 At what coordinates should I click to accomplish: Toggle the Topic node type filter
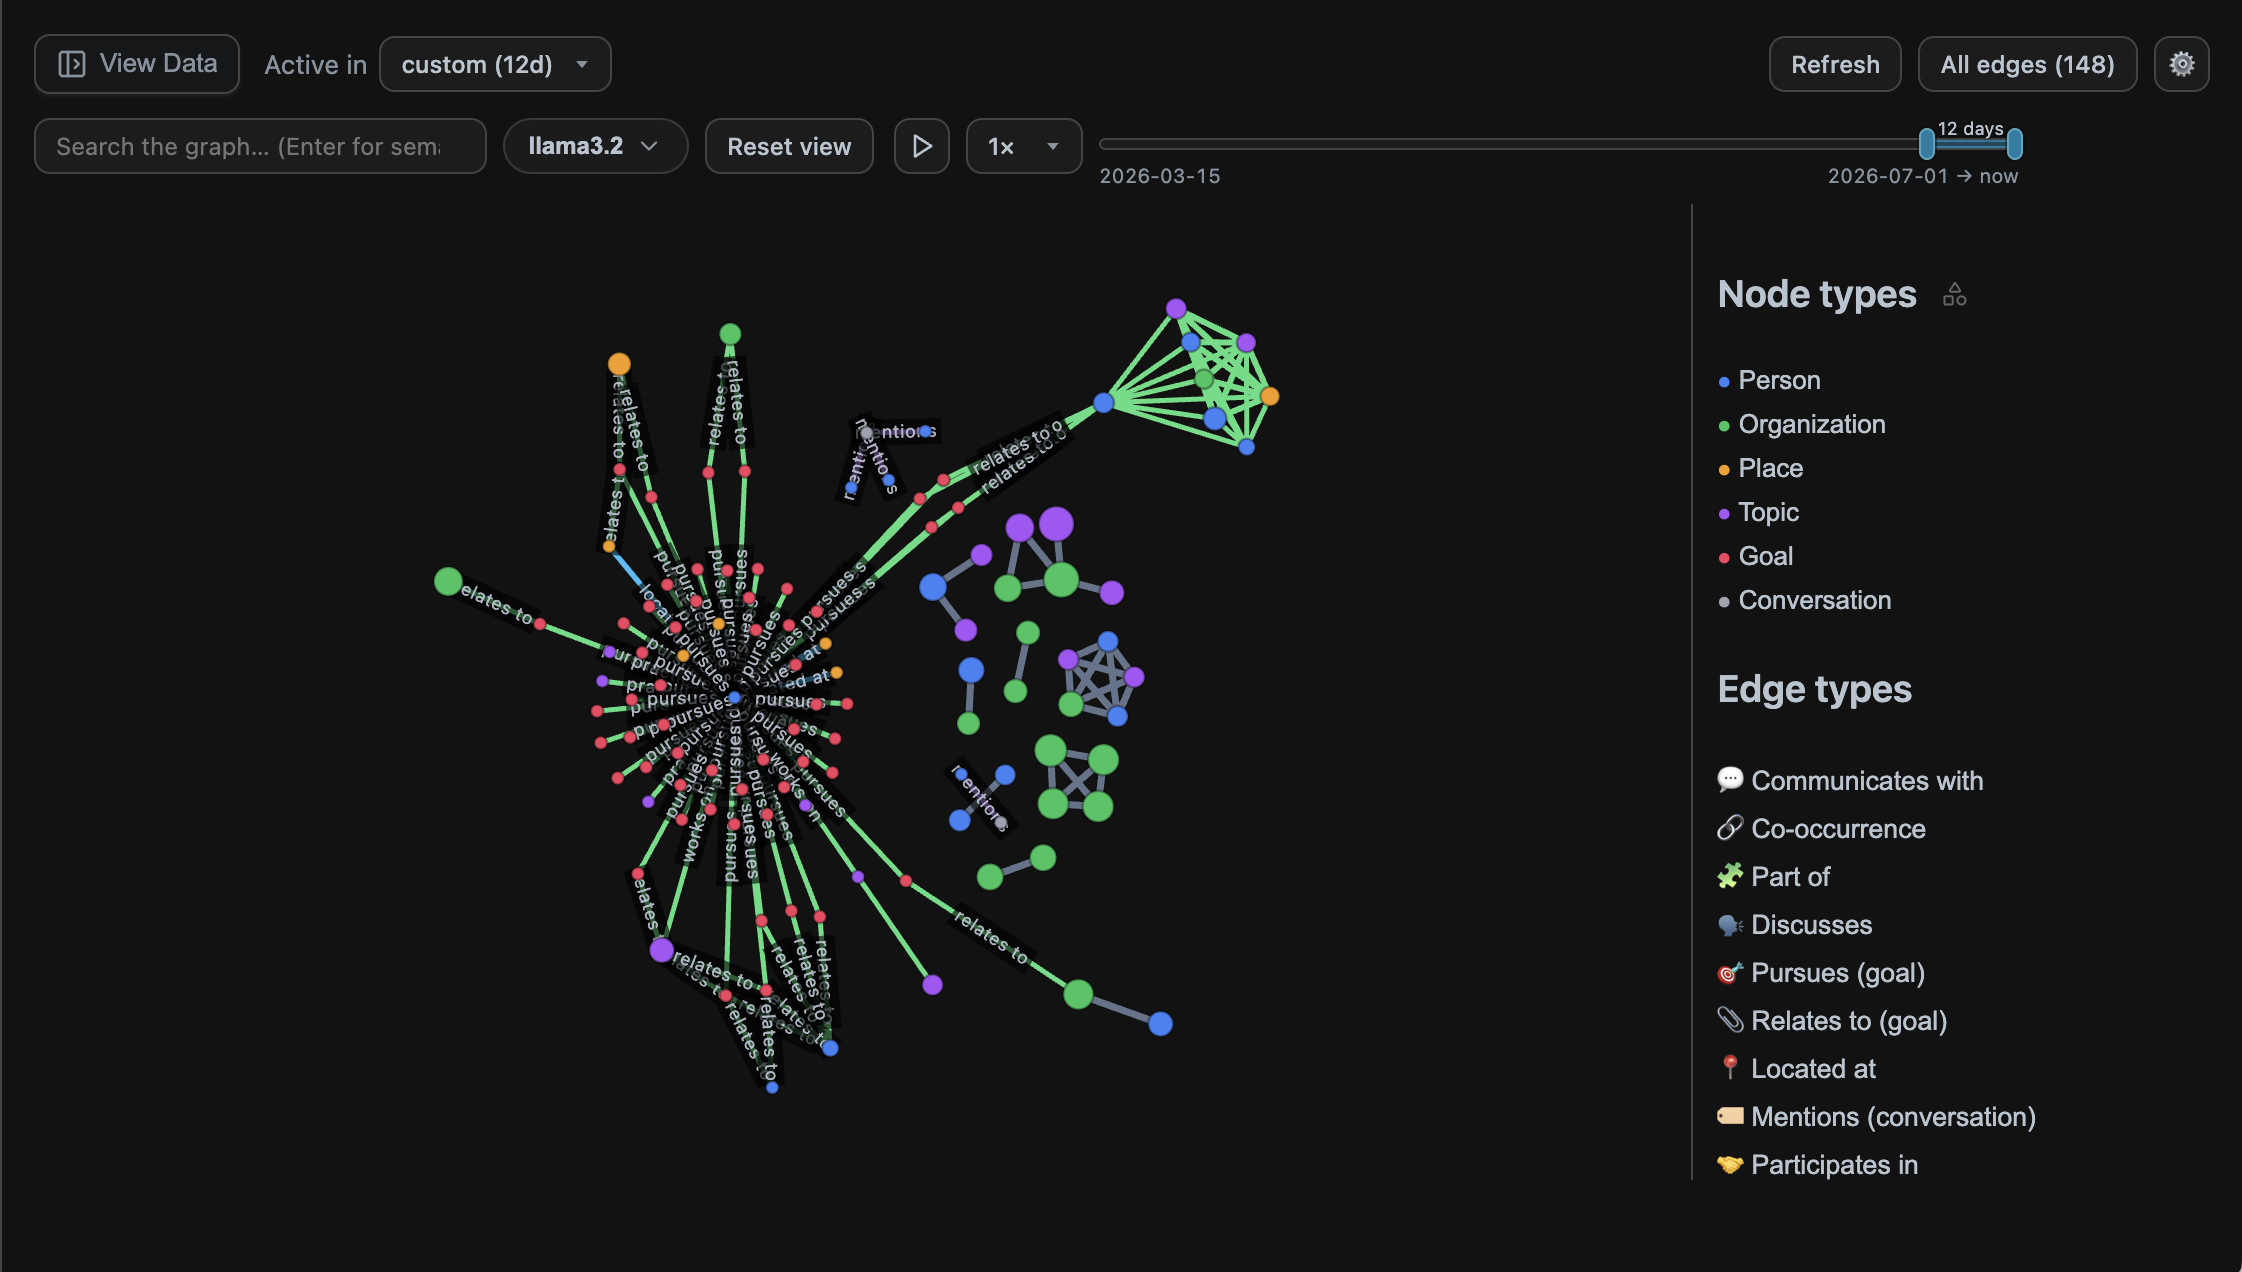click(x=1759, y=512)
